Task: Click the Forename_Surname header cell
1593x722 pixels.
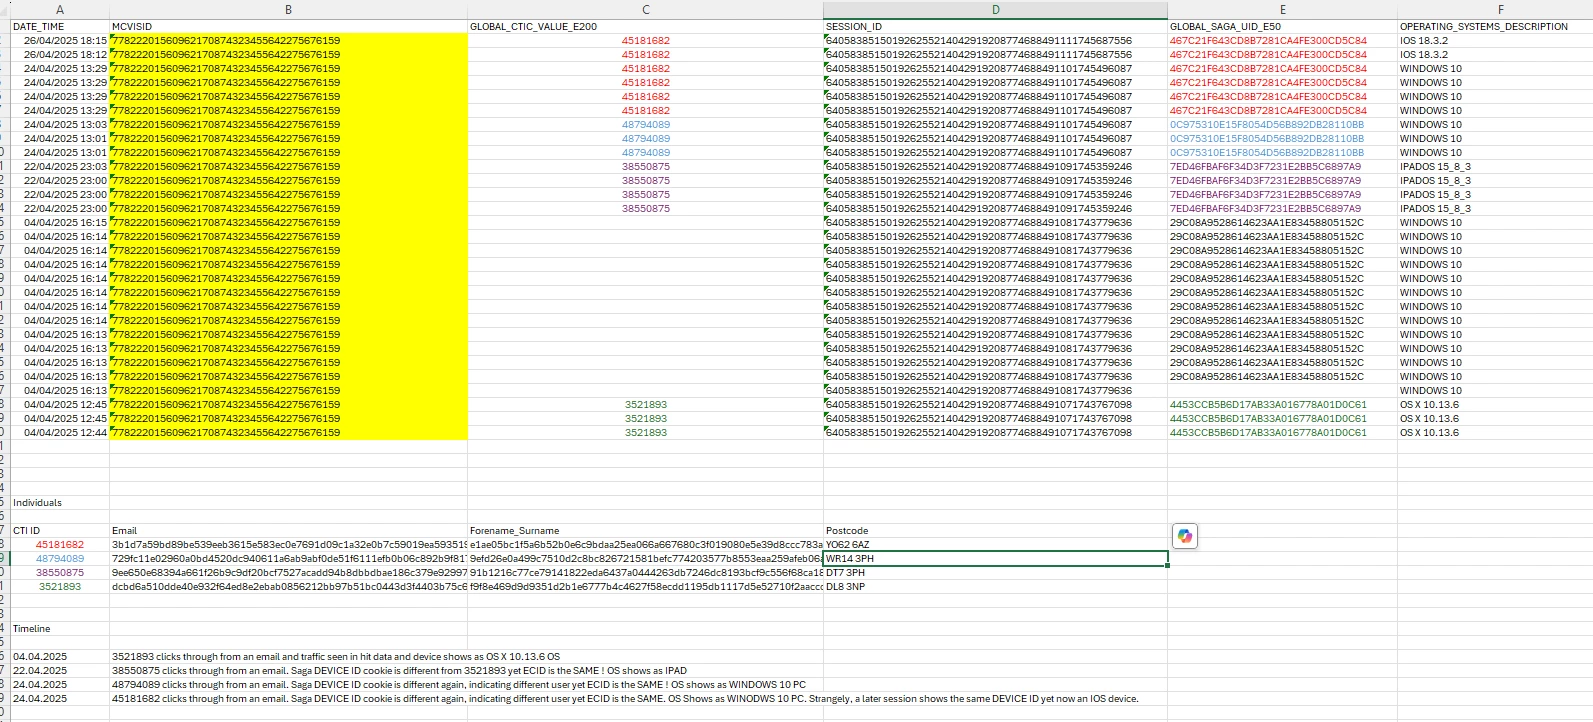Action: coord(645,531)
